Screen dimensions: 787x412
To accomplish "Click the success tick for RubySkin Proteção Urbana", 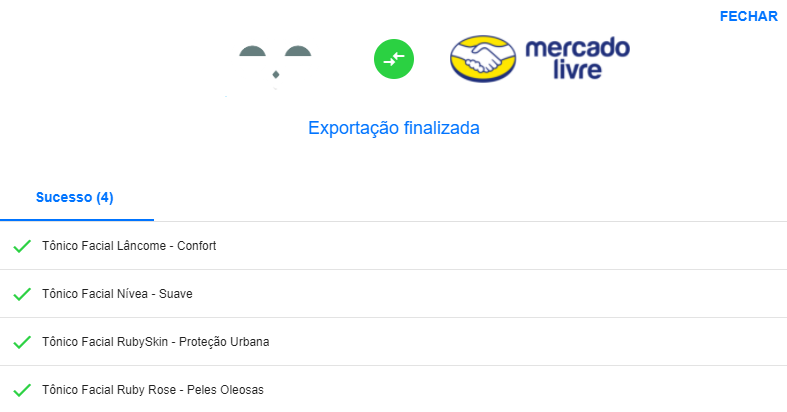I will click(22, 342).
